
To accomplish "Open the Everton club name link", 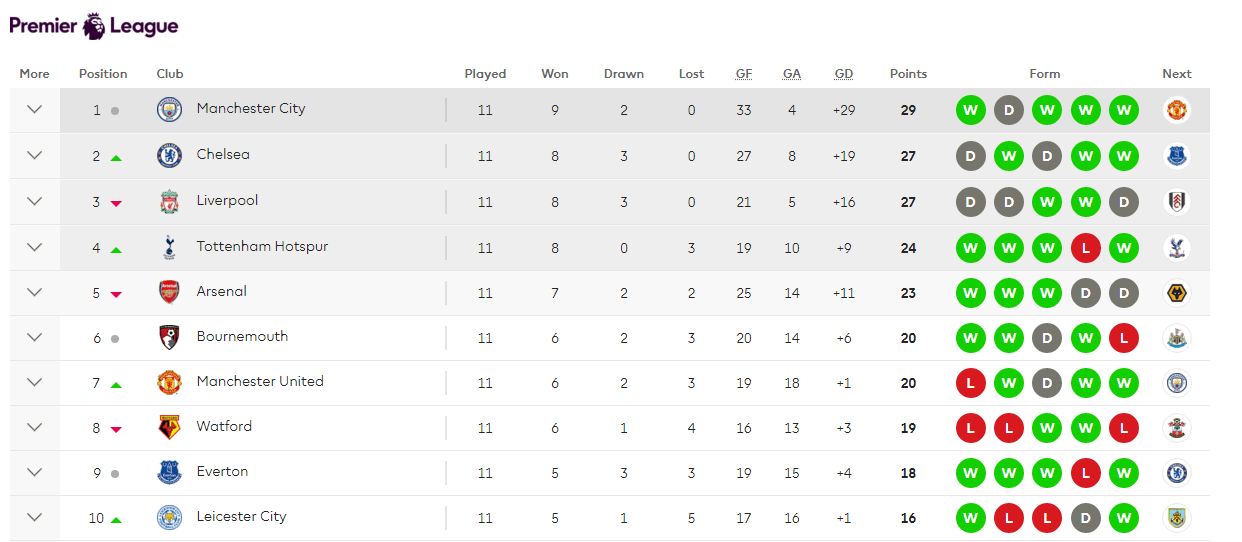I will pyautogui.click(x=222, y=471).
